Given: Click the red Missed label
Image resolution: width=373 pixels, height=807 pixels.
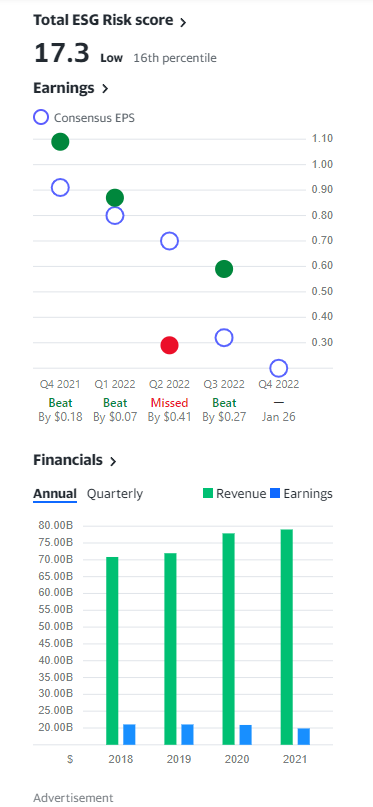Looking at the screenshot, I should click(x=169, y=403).
